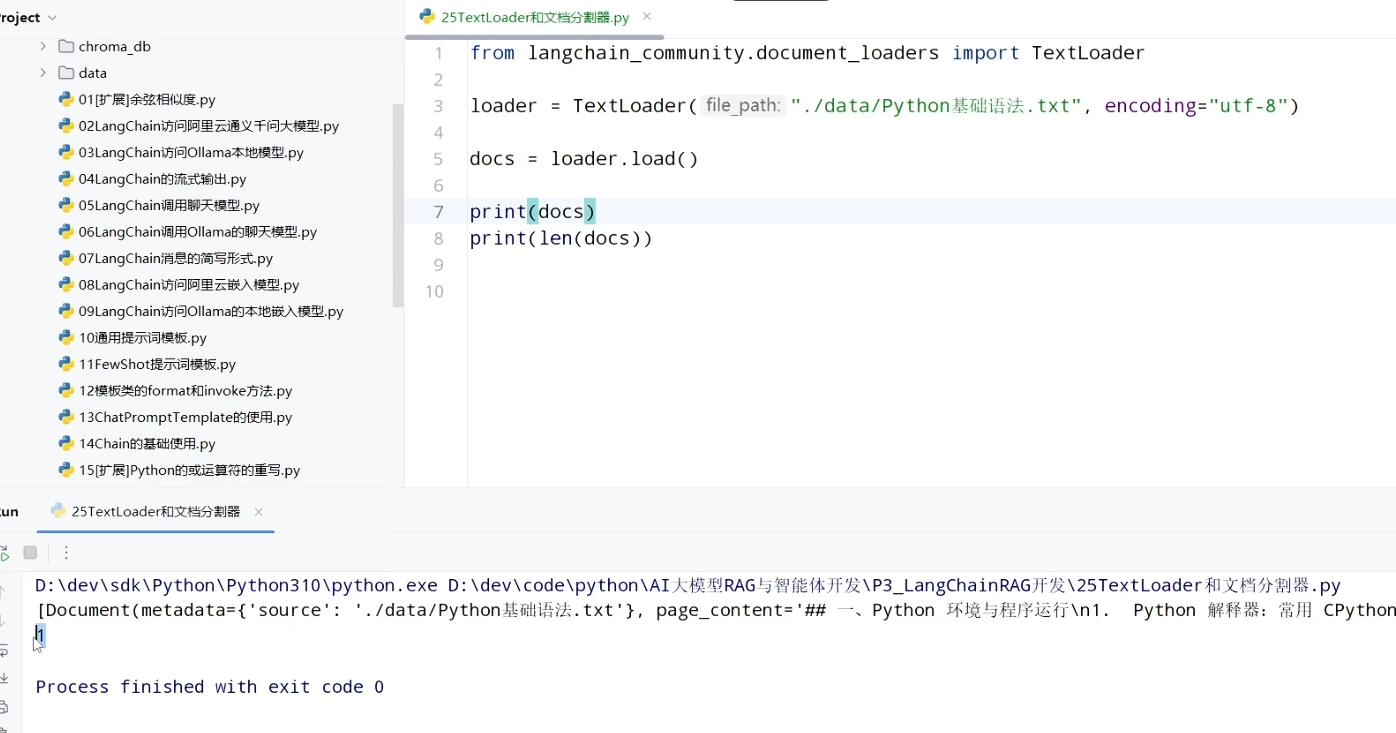
Task: Close the 25TextLoader run tab
Action: (x=258, y=511)
